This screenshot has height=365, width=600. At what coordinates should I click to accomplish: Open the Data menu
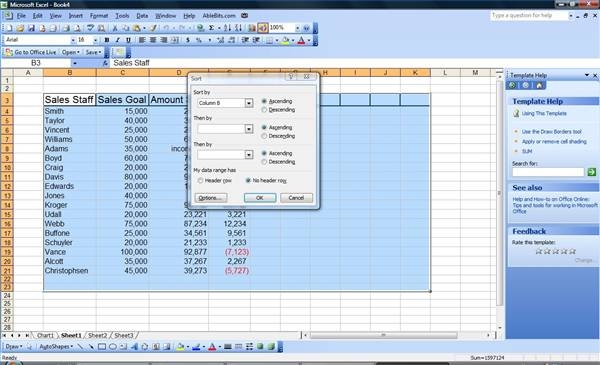click(x=142, y=16)
